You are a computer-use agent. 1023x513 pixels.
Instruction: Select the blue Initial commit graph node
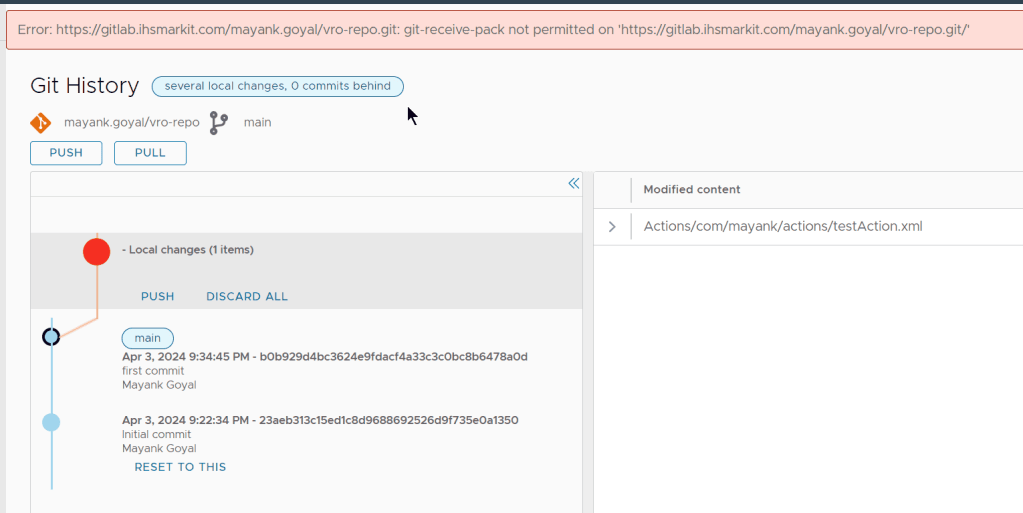tap(51, 422)
